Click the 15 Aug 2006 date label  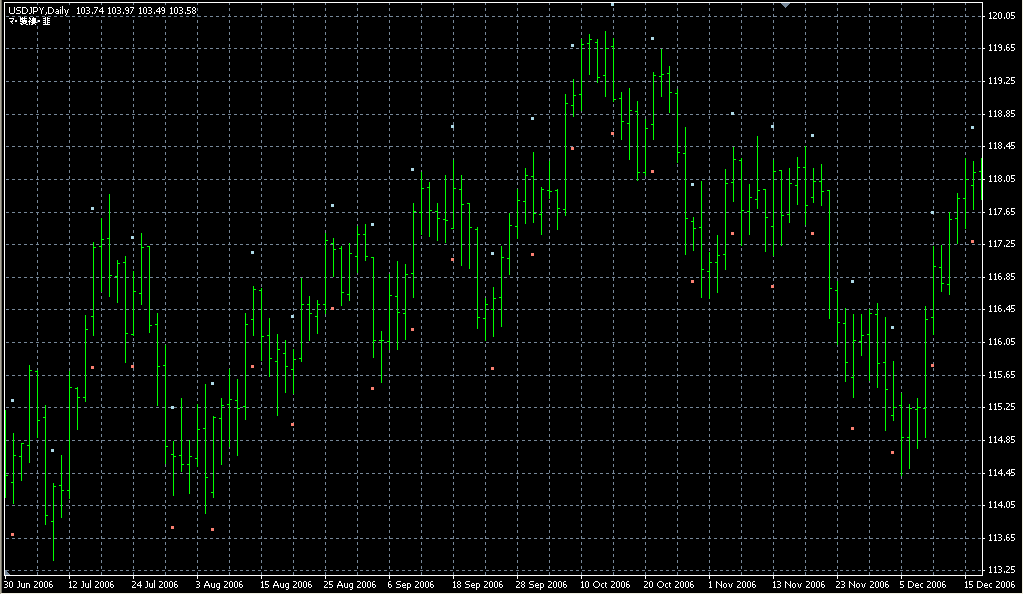(285, 585)
